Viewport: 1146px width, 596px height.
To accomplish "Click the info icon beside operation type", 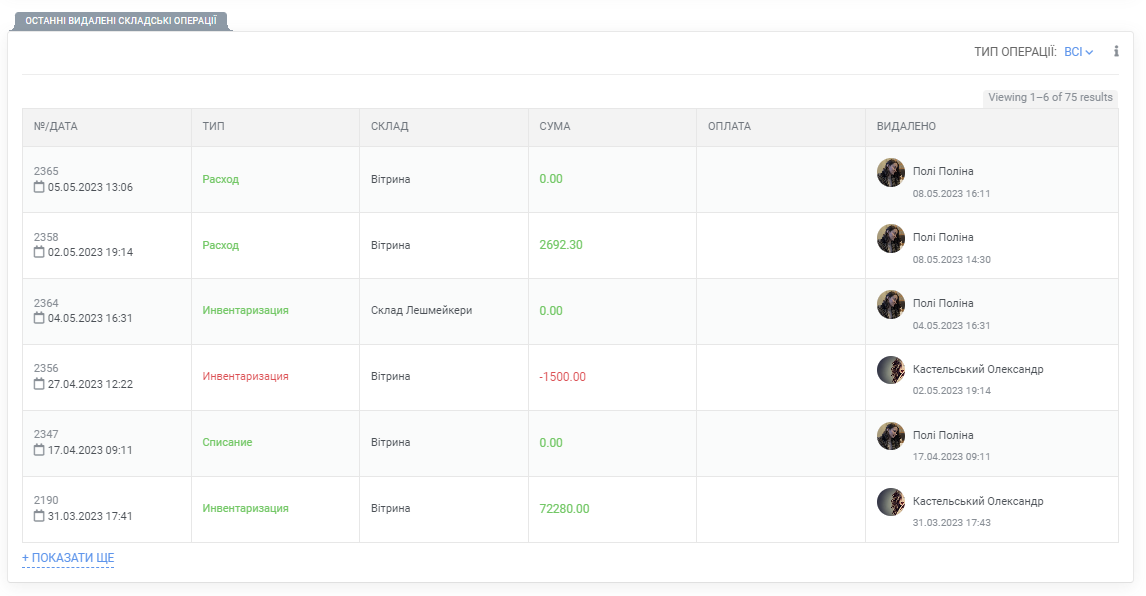I will pos(1116,51).
